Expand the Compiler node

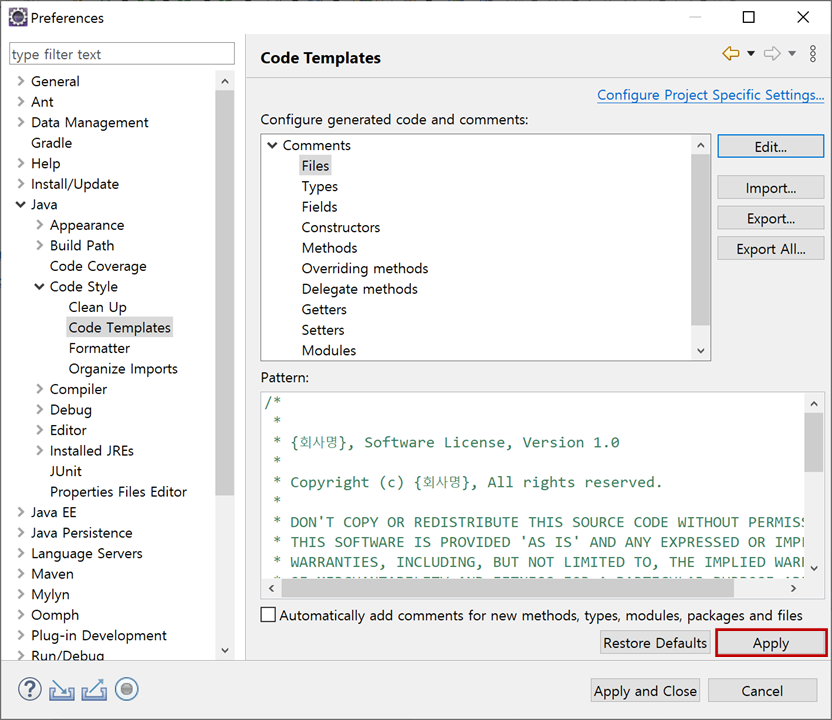point(39,389)
